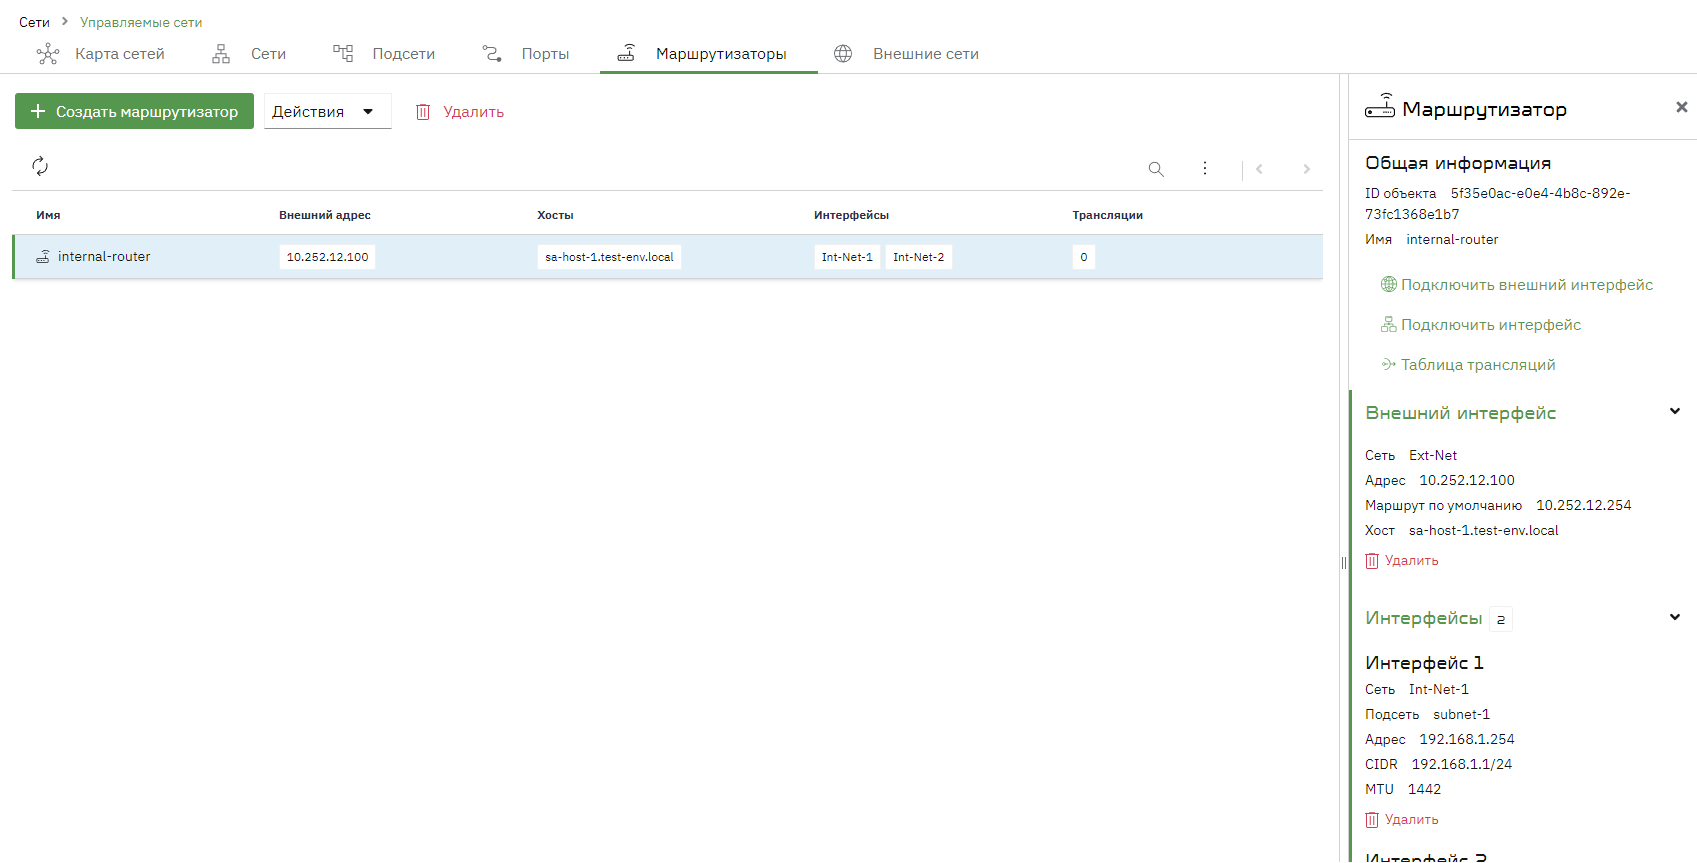Click the Сети tab icon
The width and height of the screenshot is (1697, 863).
pos(221,54)
